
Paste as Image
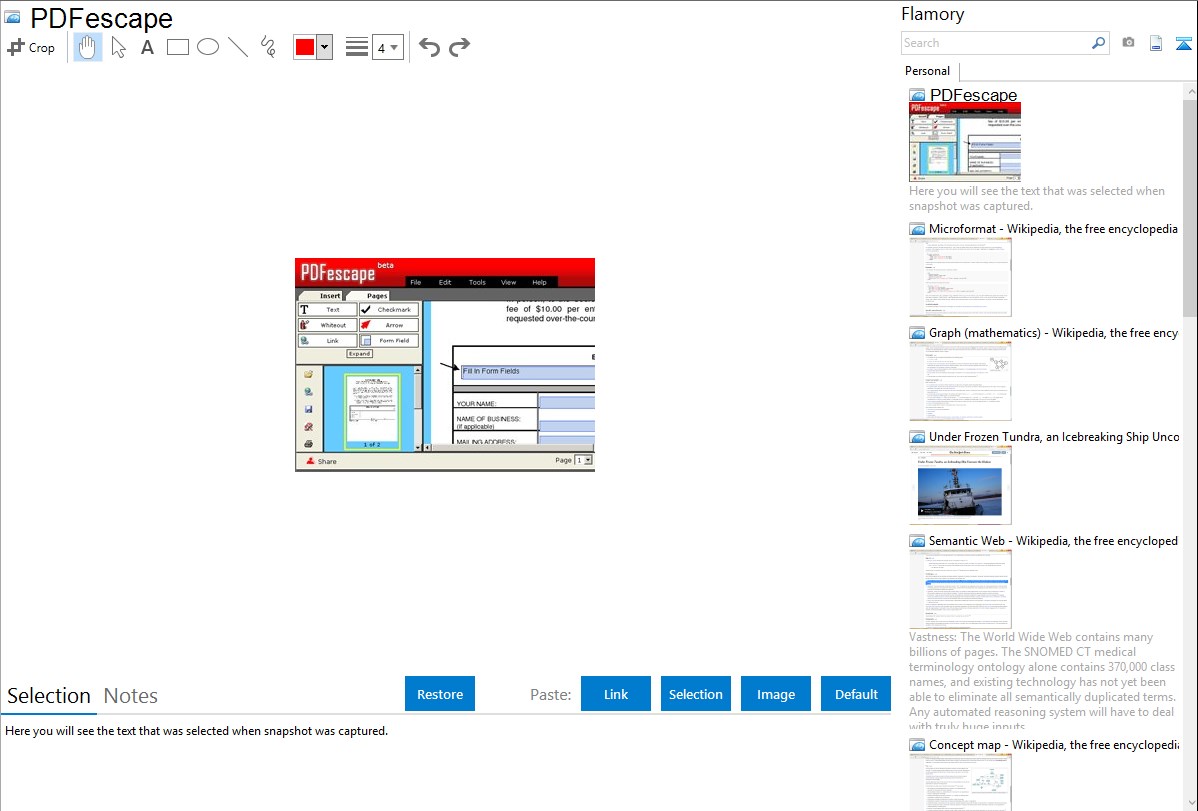pos(776,694)
